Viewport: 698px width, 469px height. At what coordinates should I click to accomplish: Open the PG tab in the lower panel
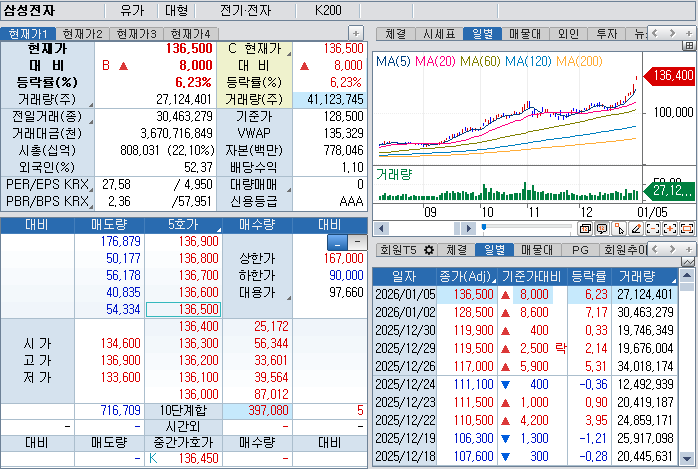[580, 250]
